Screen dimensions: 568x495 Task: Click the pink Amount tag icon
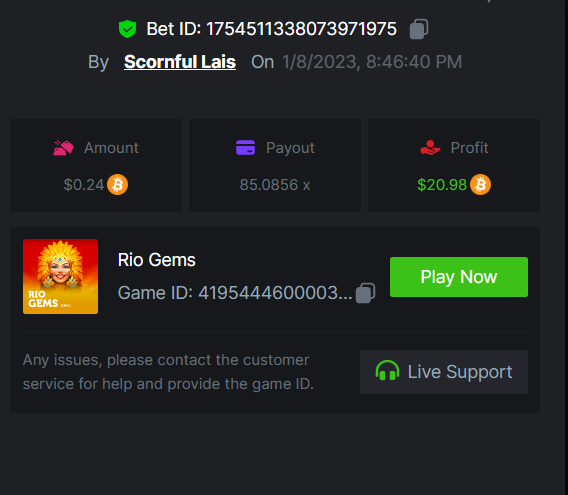coord(63,147)
